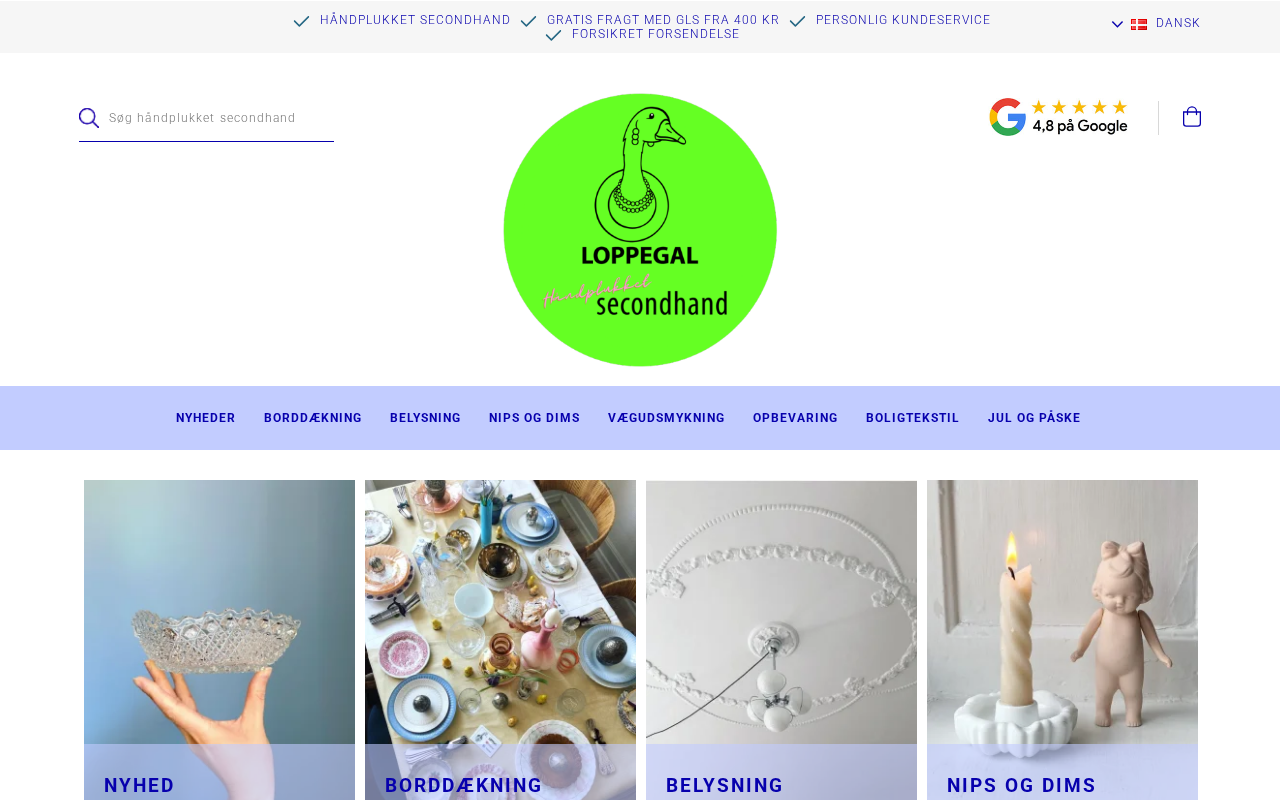Focus the Søg håndplukket secondhand field

point(220,118)
